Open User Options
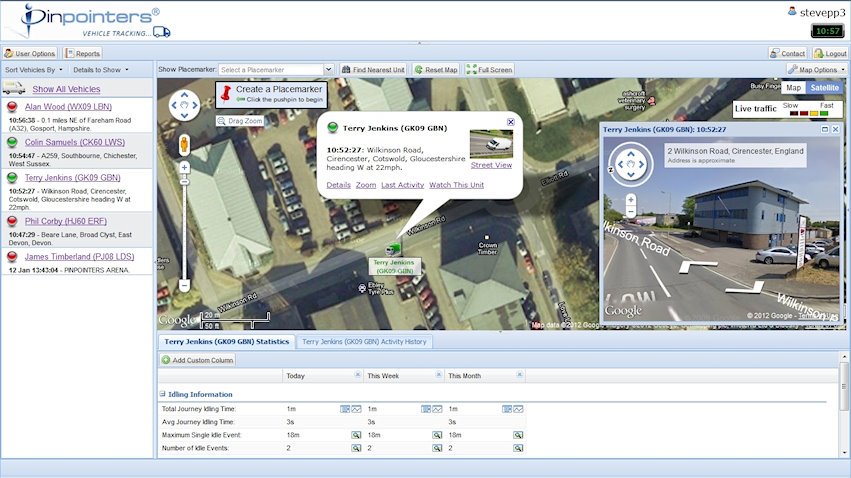Screen dimensions: 851x478 (x=30, y=53)
